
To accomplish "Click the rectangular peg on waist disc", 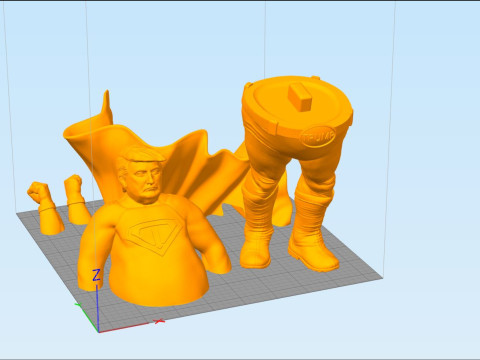I will tap(300, 97).
